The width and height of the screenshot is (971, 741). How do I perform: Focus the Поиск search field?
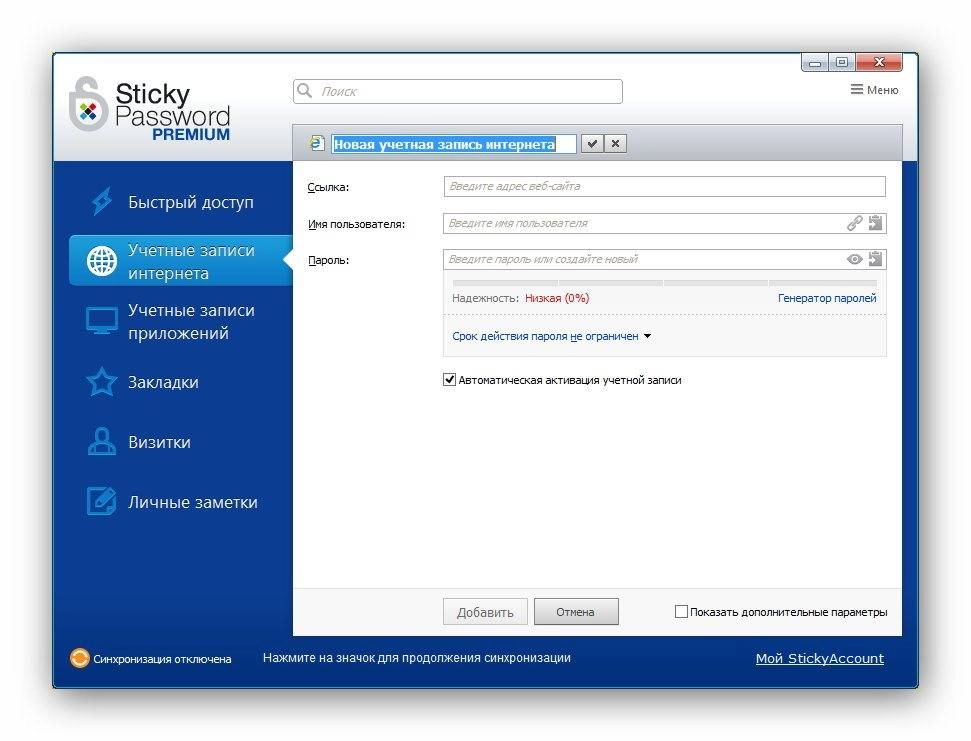[458, 91]
